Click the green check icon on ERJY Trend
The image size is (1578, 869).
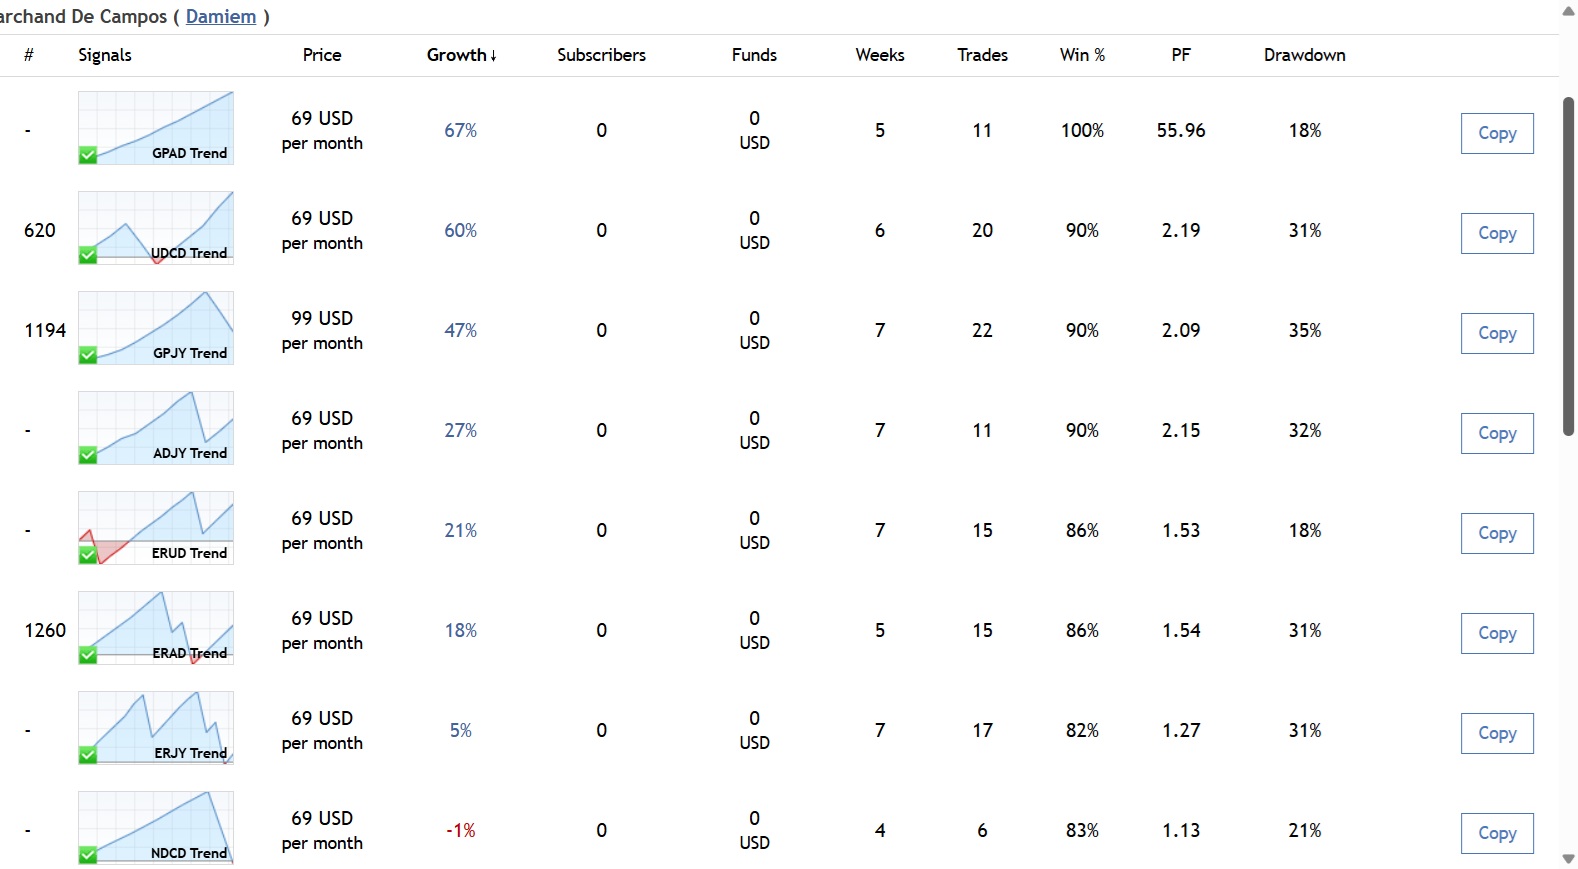(x=88, y=755)
